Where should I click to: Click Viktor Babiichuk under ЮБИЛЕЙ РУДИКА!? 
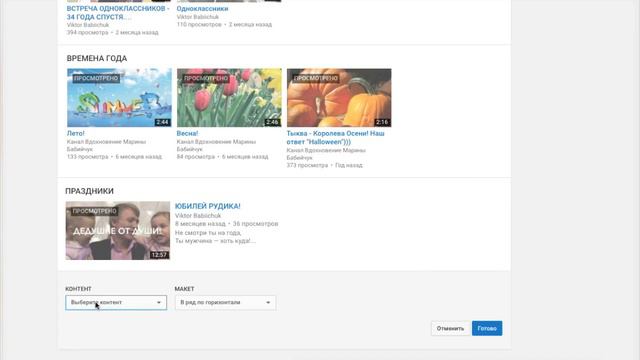[x=198, y=215]
